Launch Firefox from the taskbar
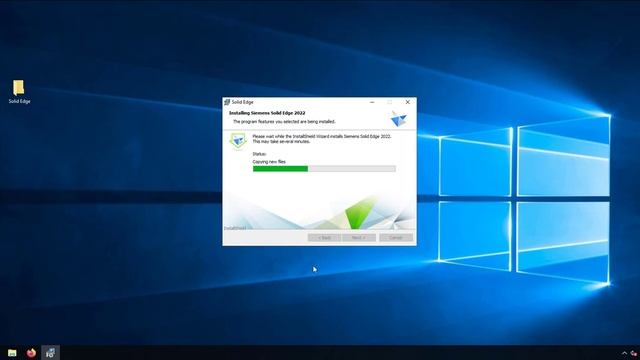This screenshot has height=360, width=640. tap(31, 353)
